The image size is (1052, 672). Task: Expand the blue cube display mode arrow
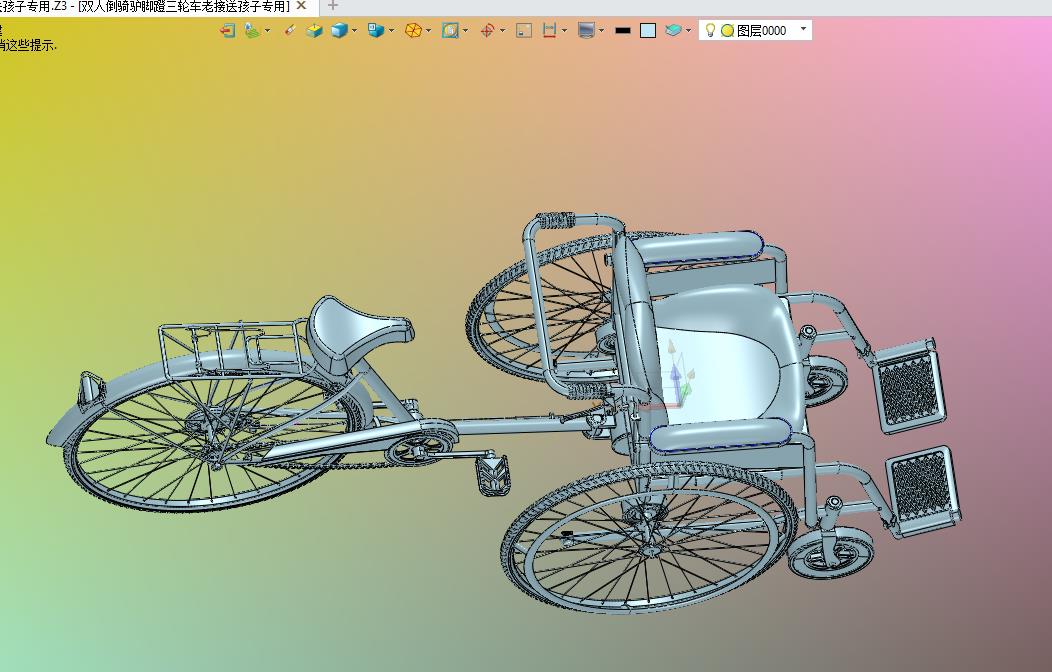click(355, 30)
